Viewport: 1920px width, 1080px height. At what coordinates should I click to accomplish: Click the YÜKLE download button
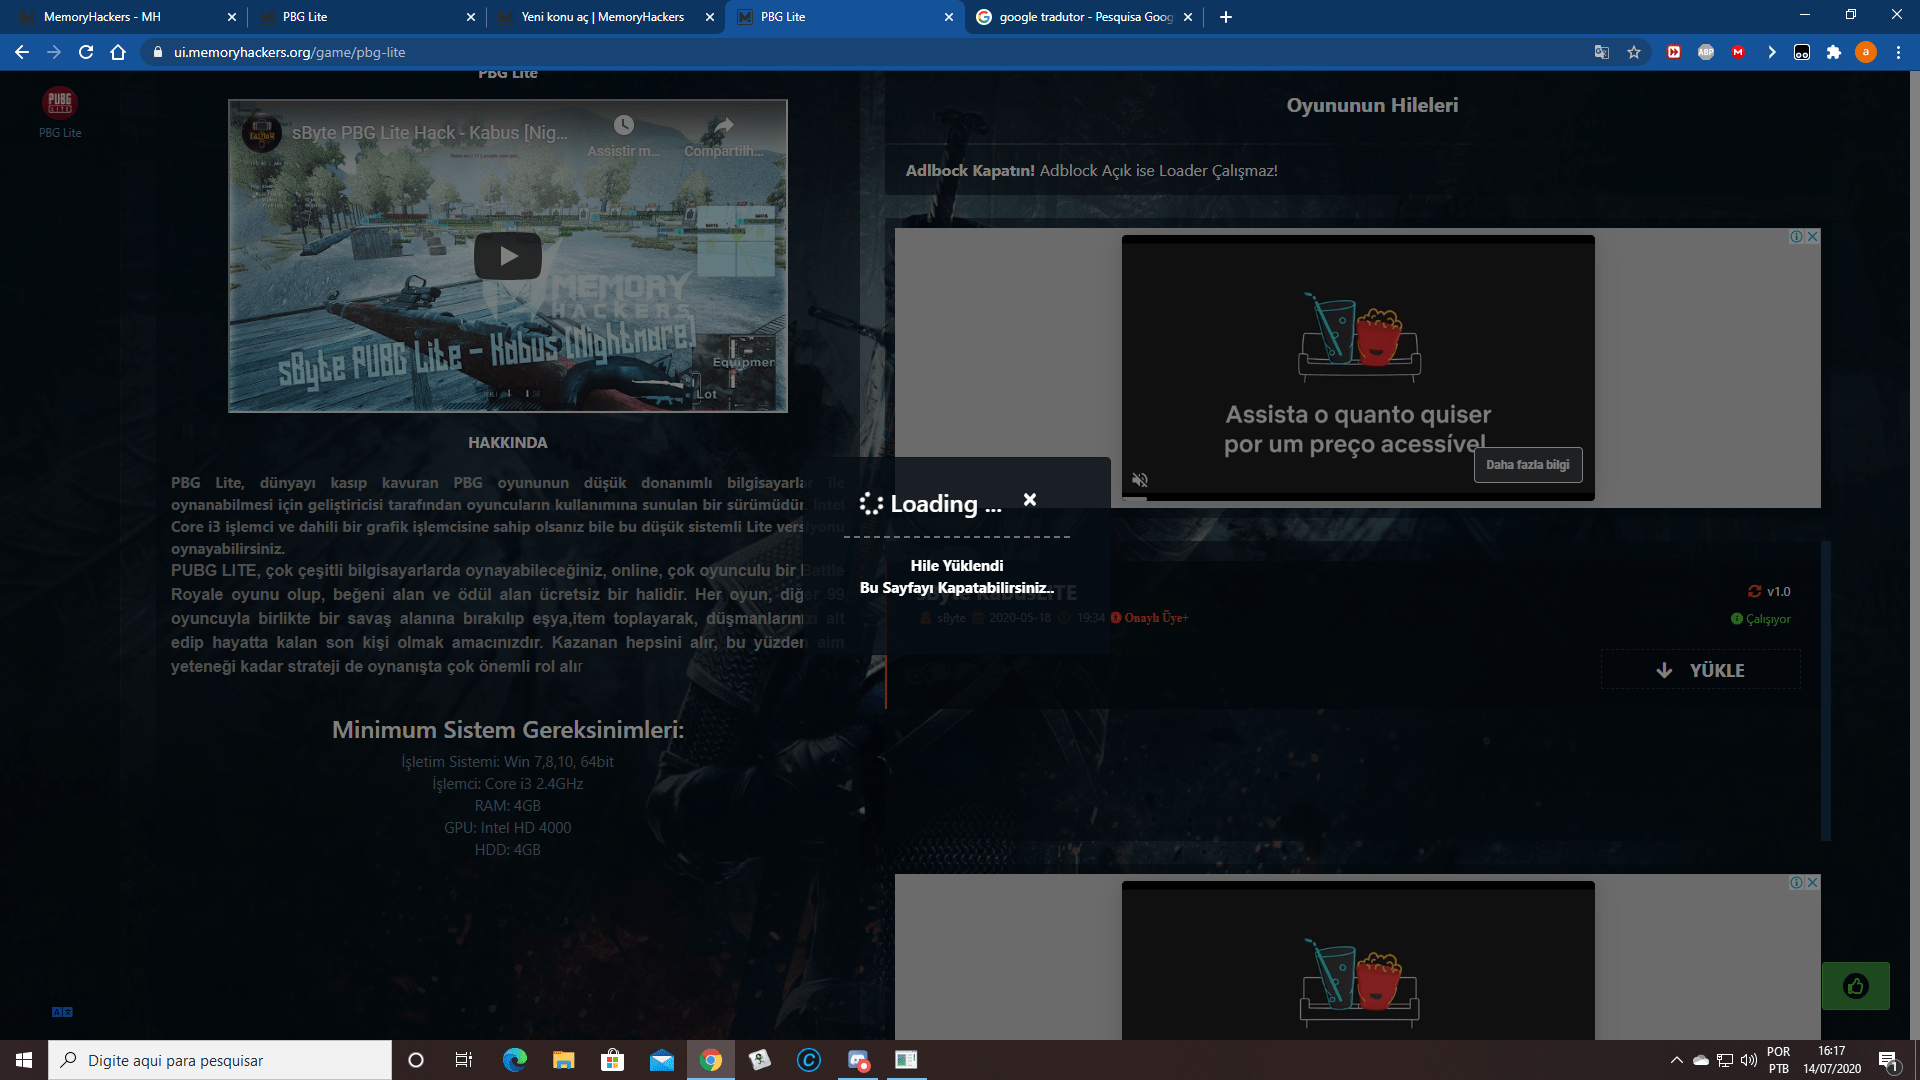[1701, 670]
